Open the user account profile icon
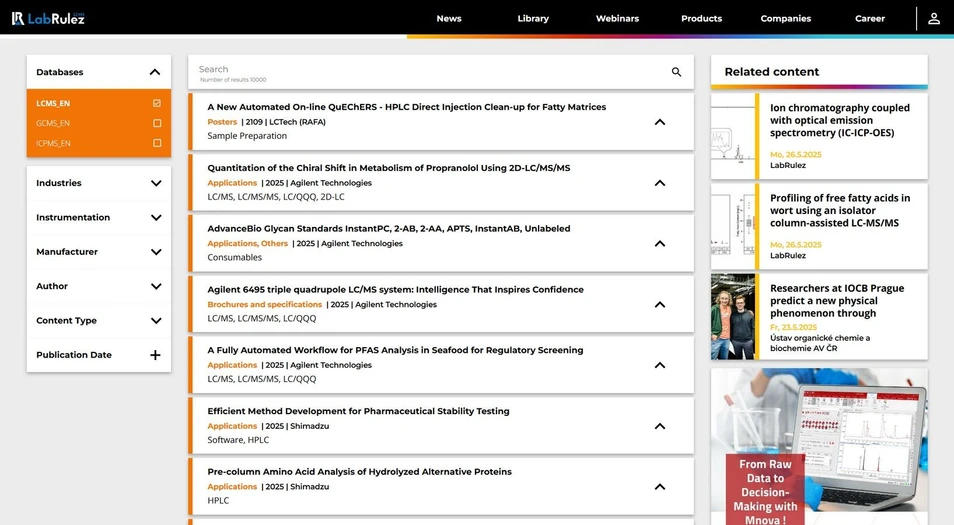The height and width of the screenshot is (525, 954). 933,18
